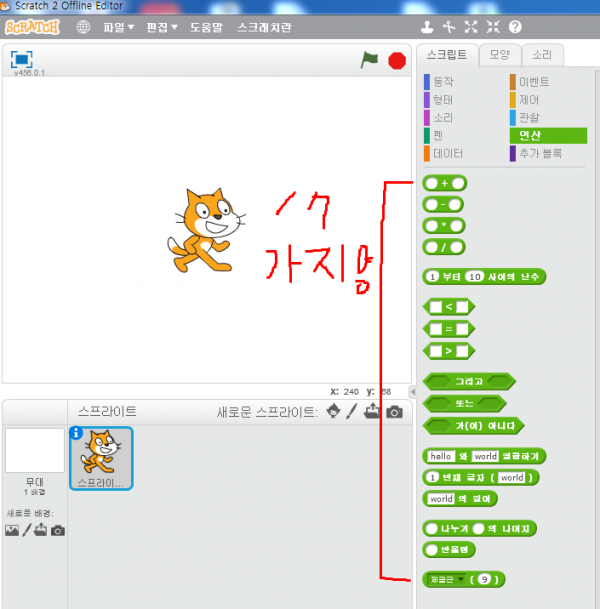Viewport: 600px width, 609px height.
Task: Open the 편집 menu
Action: coord(162,27)
